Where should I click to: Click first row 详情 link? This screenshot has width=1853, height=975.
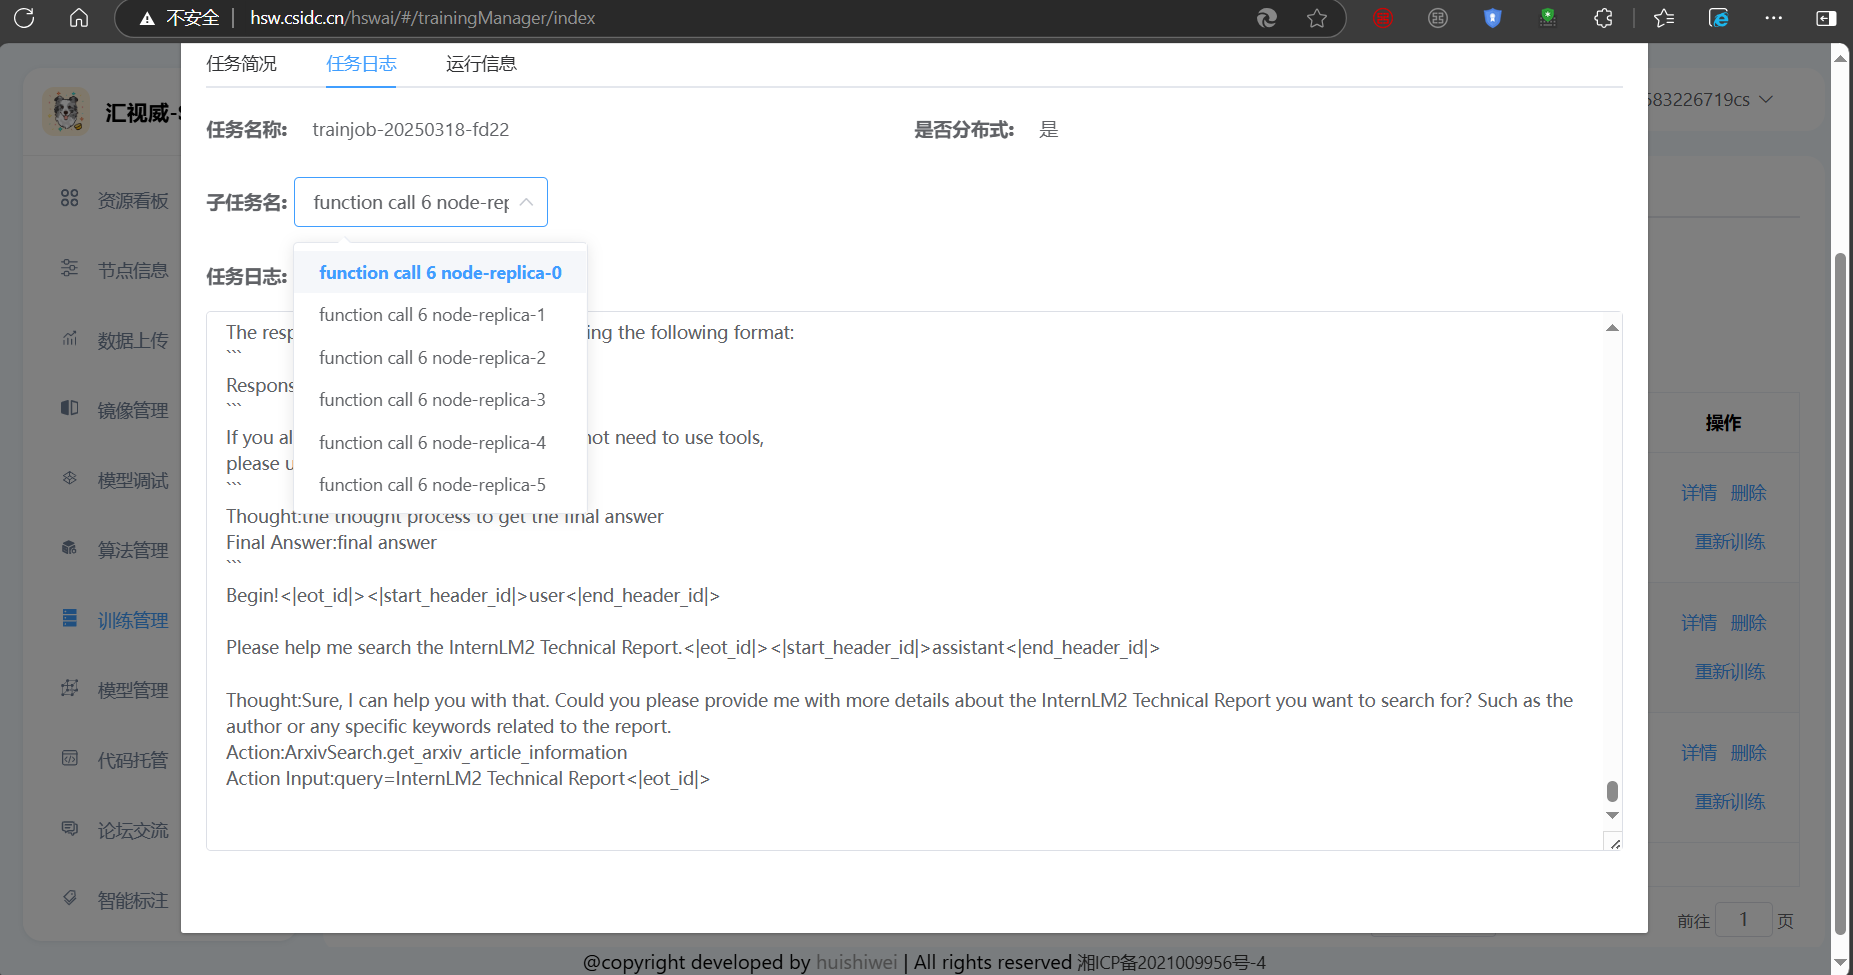point(1698,493)
